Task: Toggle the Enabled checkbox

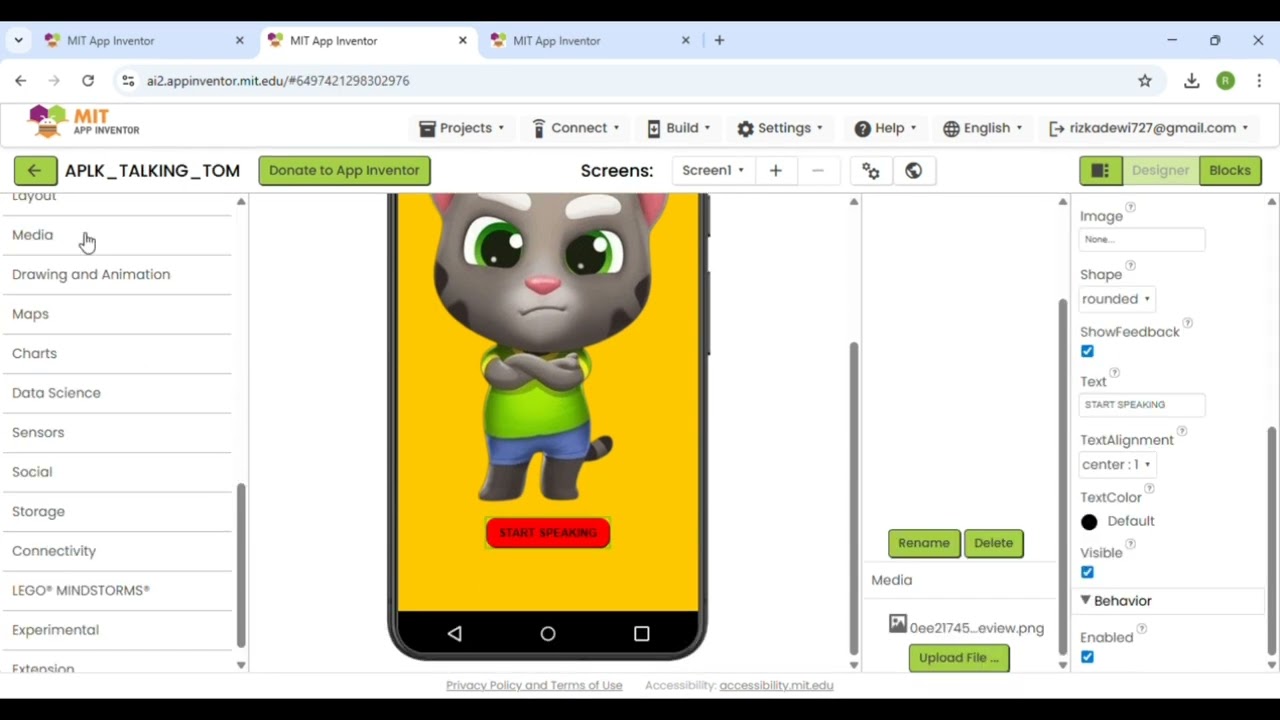Action: 1087,657
